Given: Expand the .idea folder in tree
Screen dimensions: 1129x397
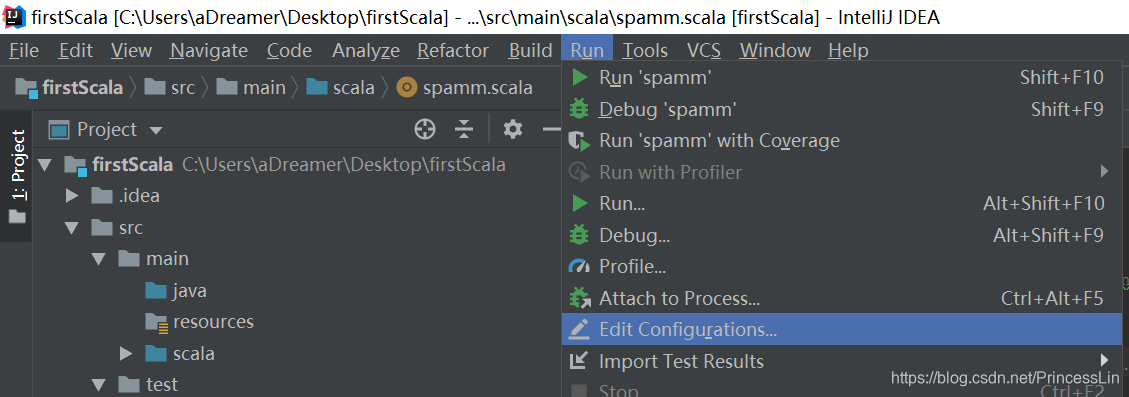Looking at the screenshot, I should pyautogui.click(x=71, y=196).
